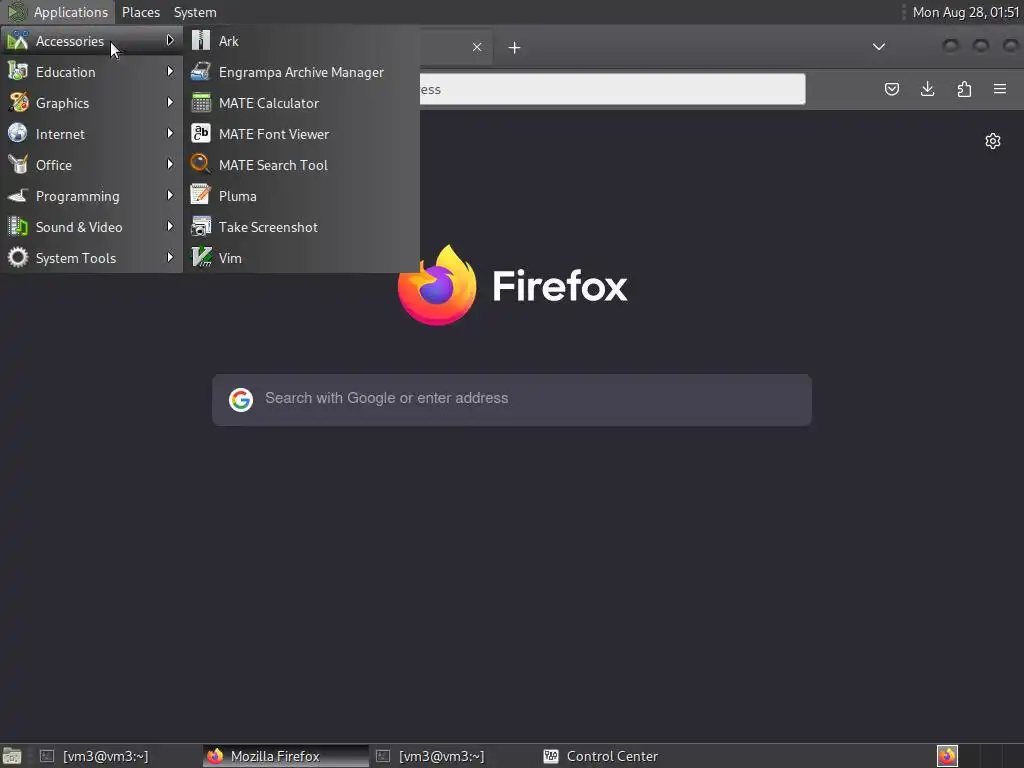Click the Google search box on page

click(x=512, y=400)
